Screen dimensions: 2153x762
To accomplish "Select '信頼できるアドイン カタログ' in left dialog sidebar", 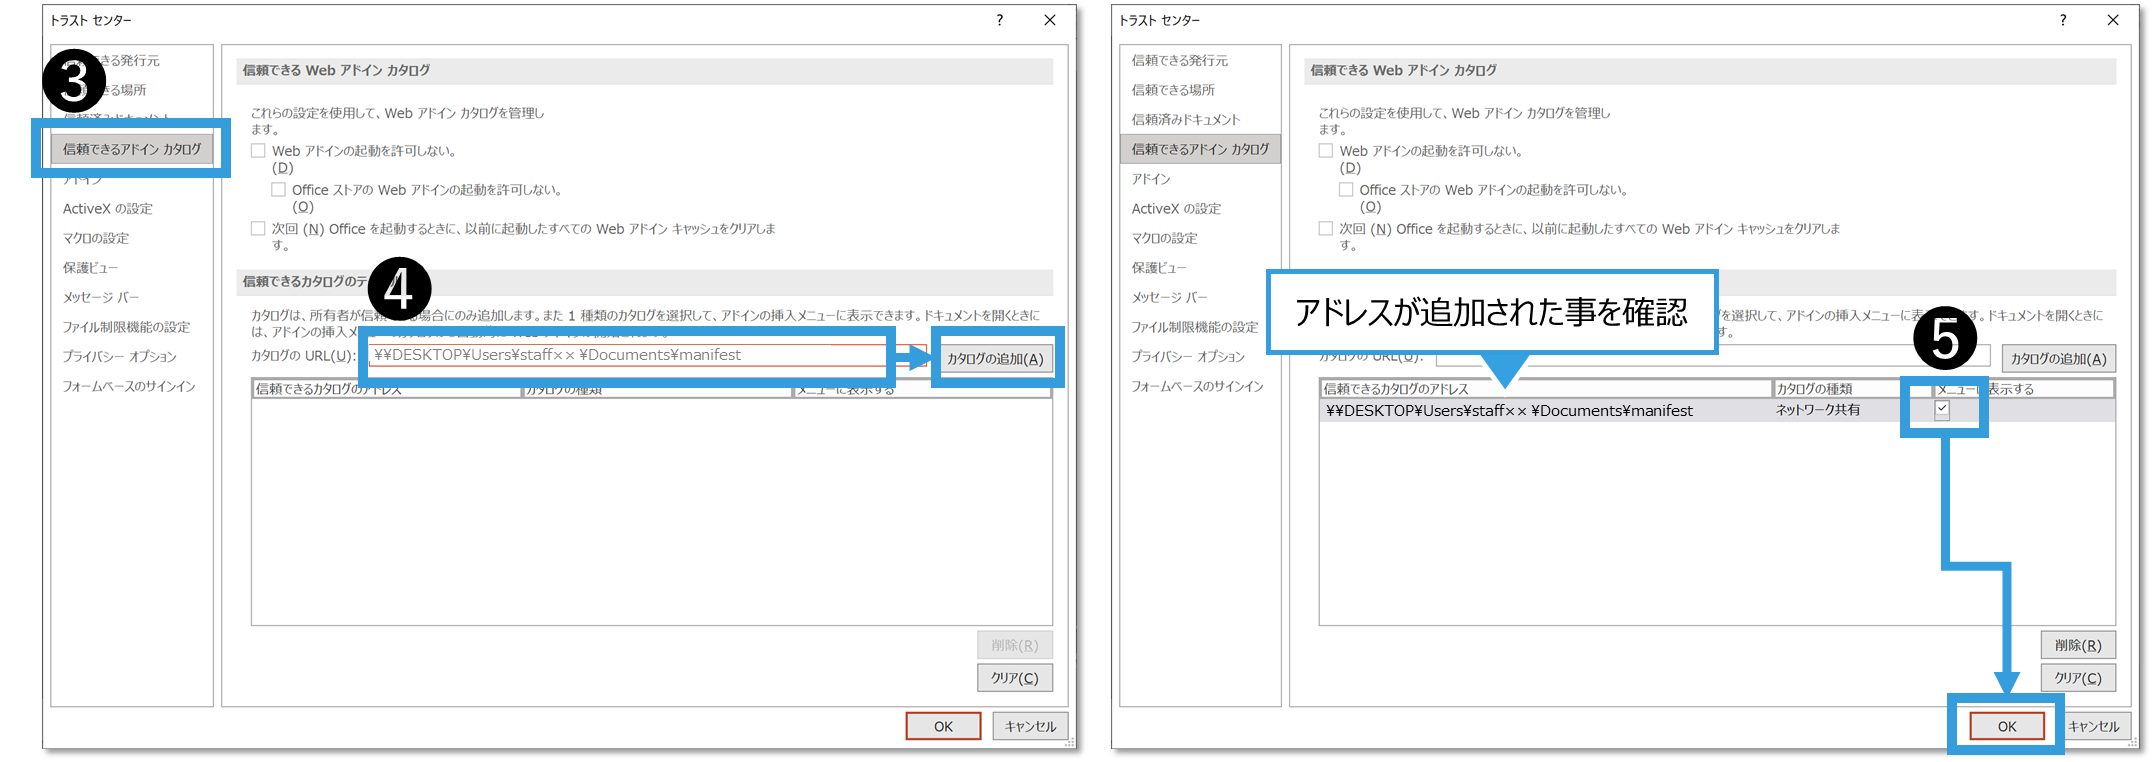I will (132, 149).
